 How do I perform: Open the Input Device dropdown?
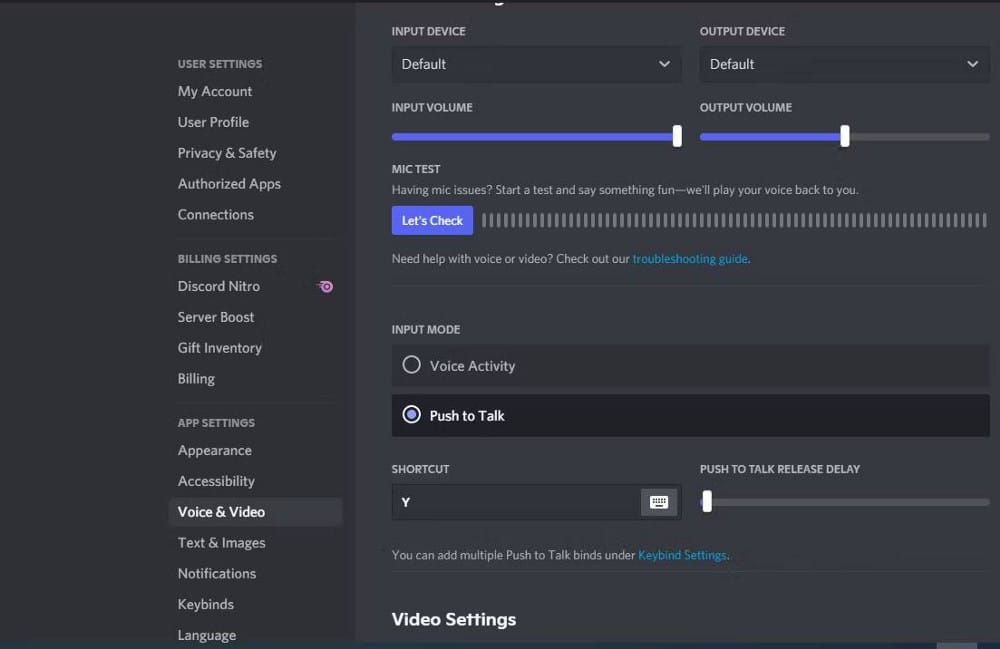coord(536,64)
